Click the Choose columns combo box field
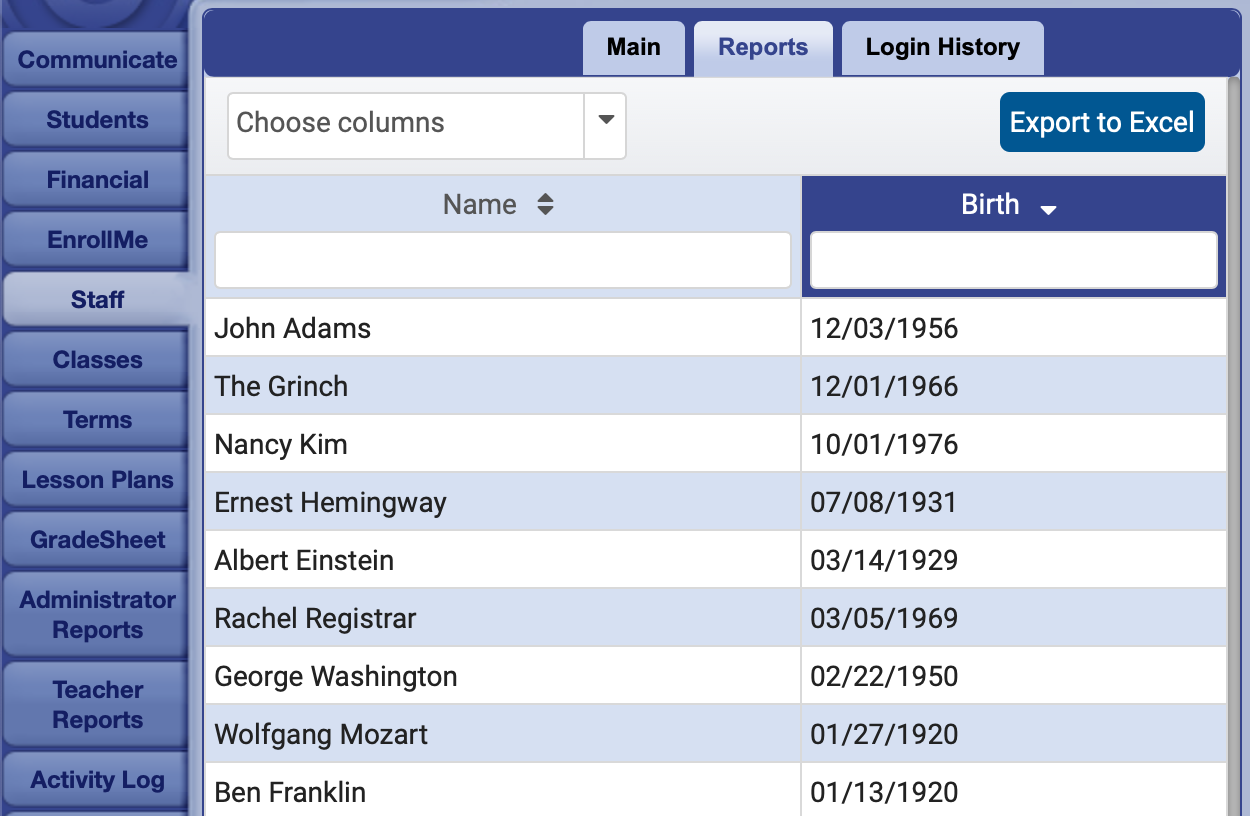The width and height of the screenshot is (1250, 816). (x=405, y=124)
